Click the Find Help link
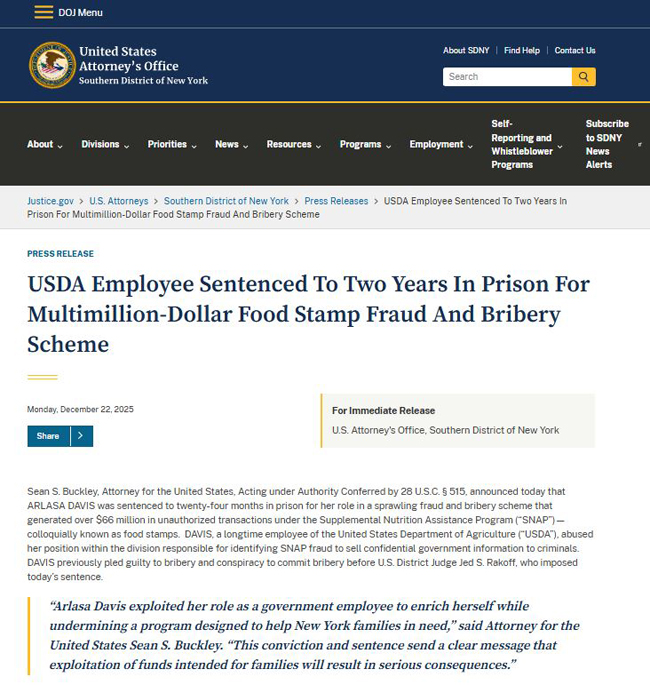The image size is (650, 685). [522, 50]
